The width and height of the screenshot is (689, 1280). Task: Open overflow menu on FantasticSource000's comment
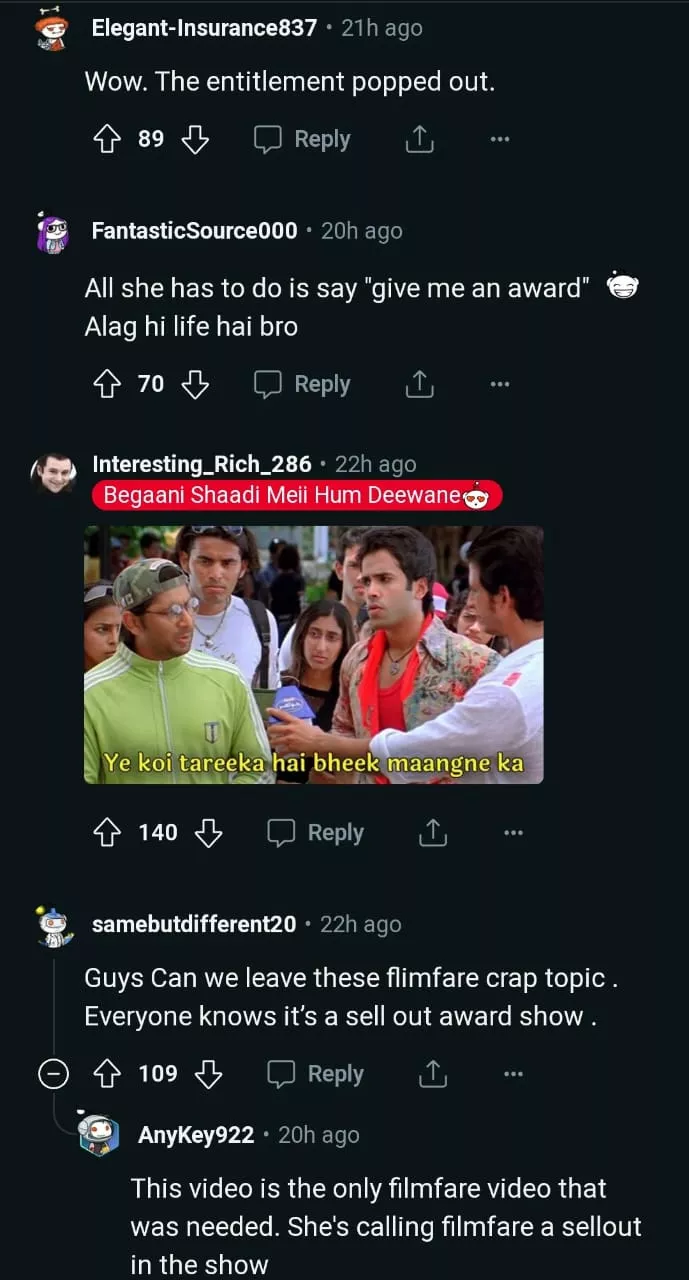pyautogui.click(x=500, y=384)
